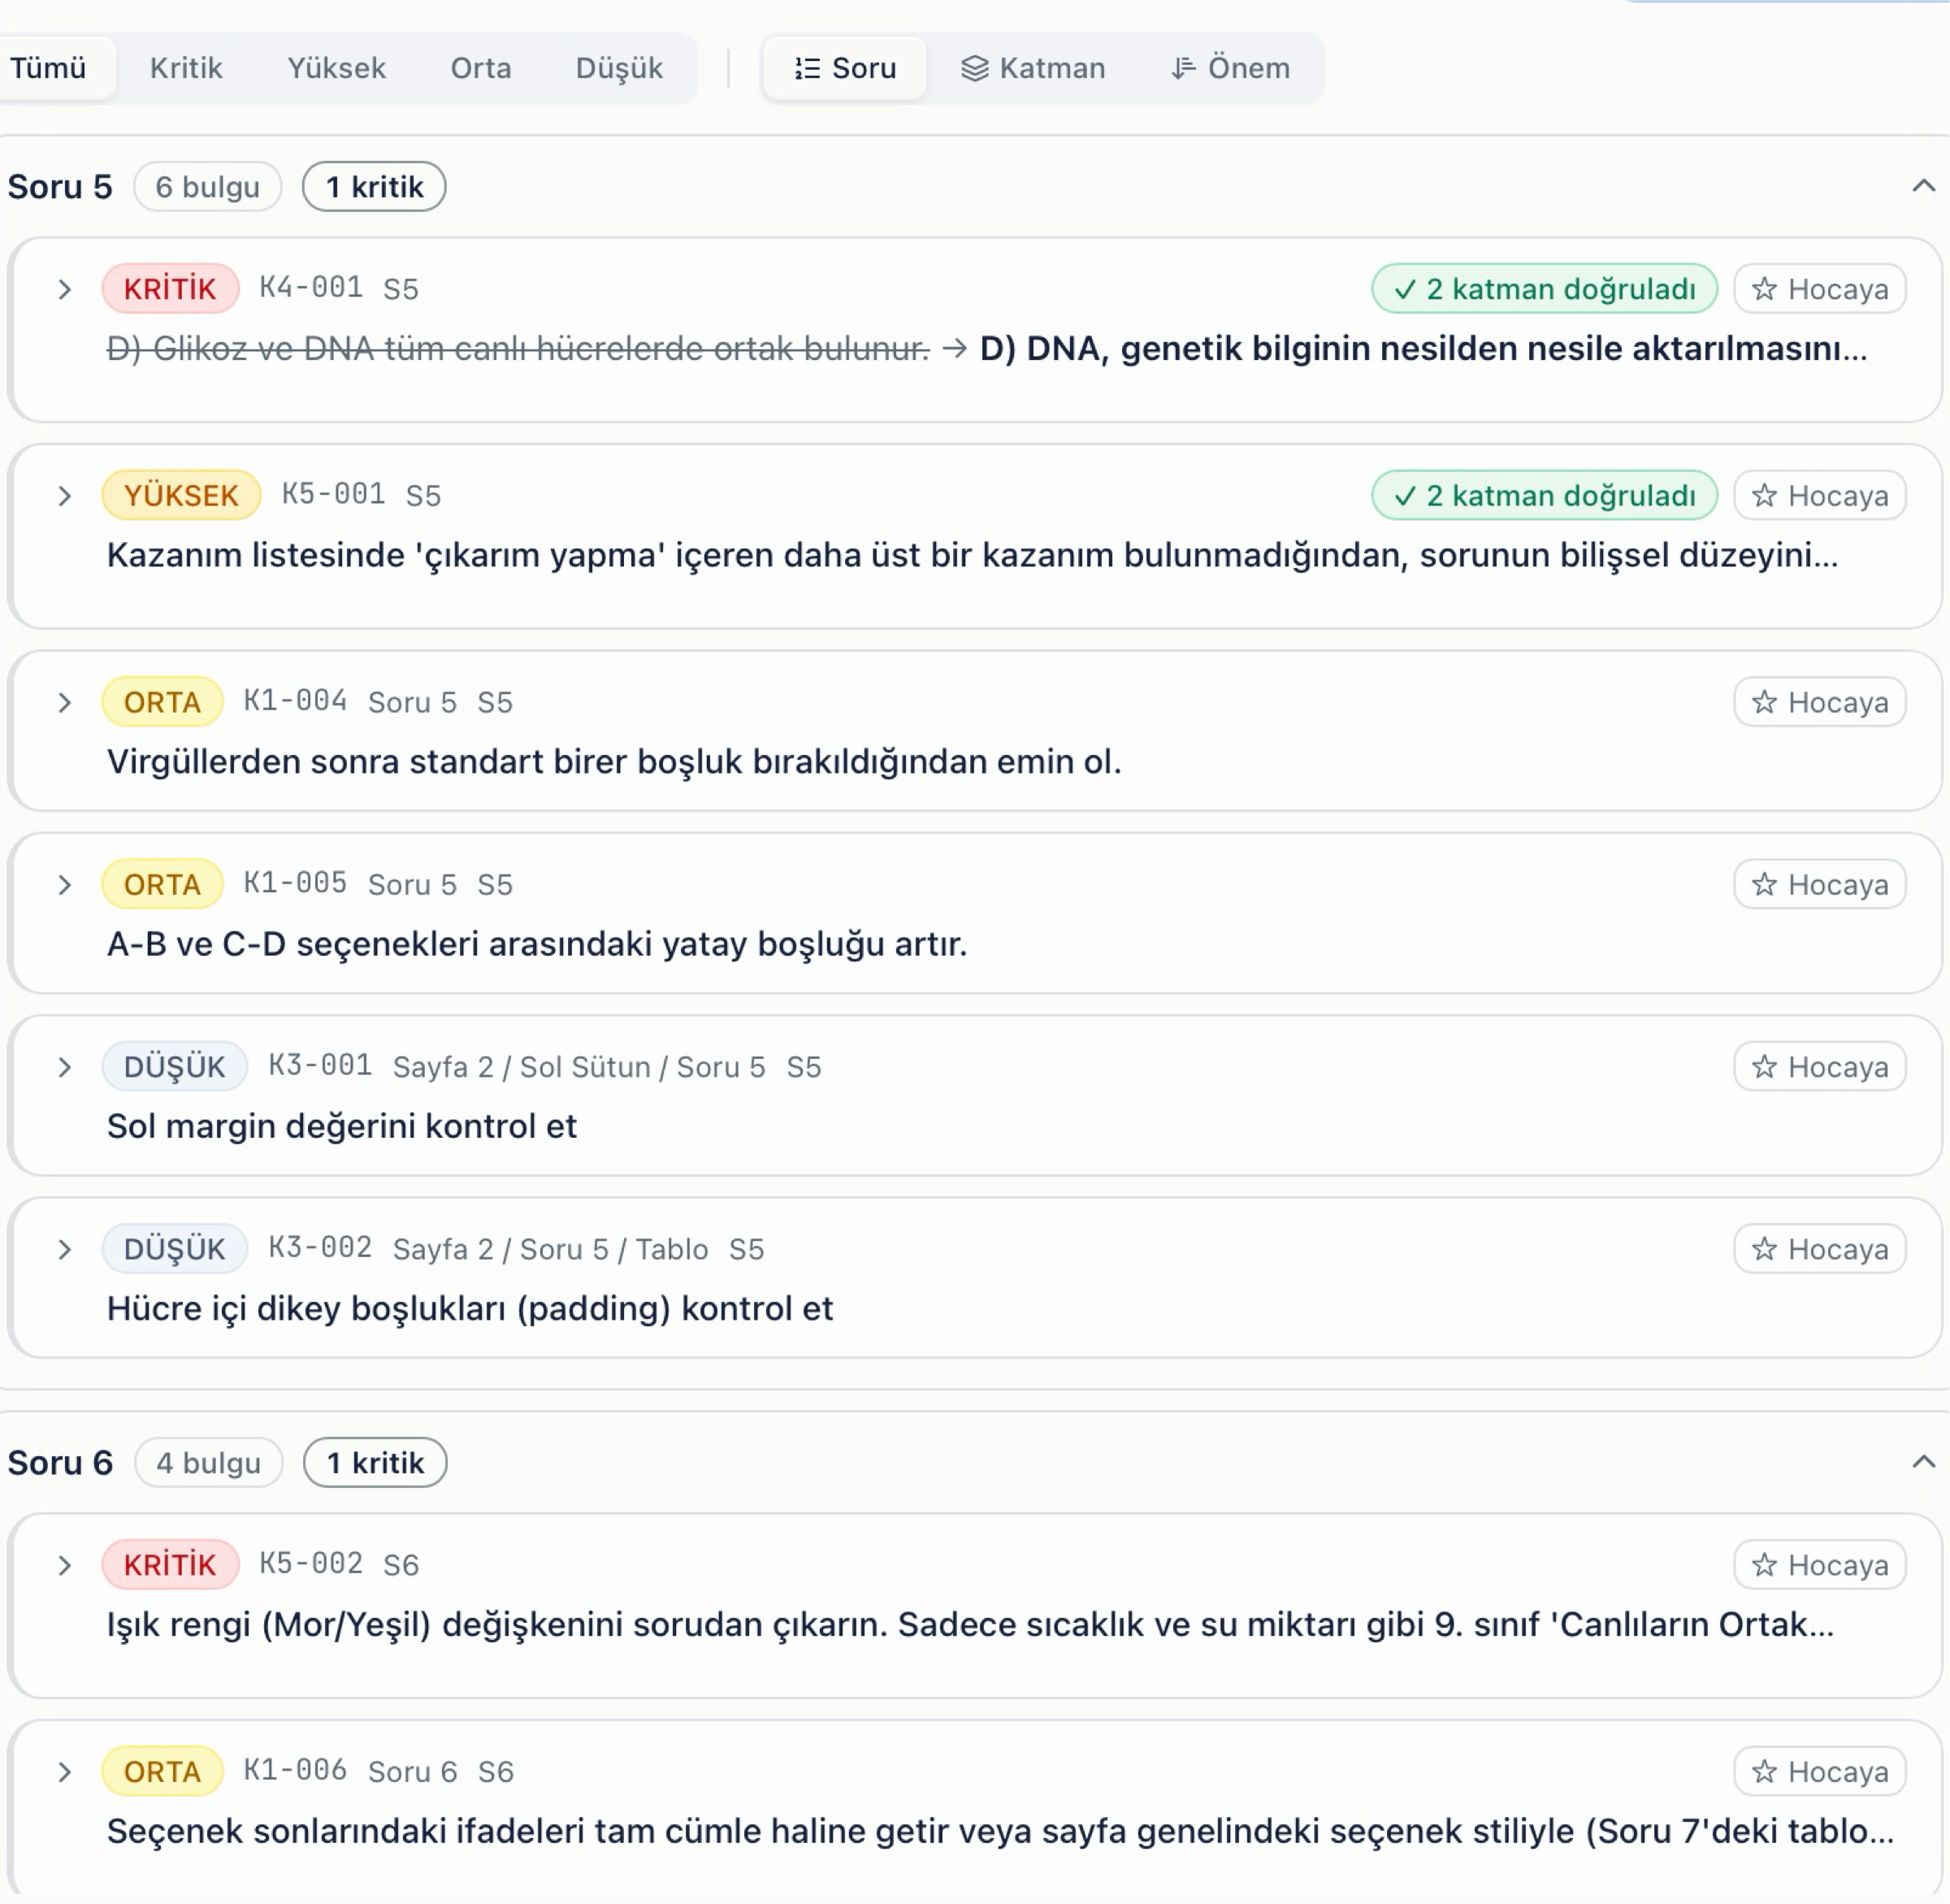Expand the K5-002 finding row

click(65, 1565)
